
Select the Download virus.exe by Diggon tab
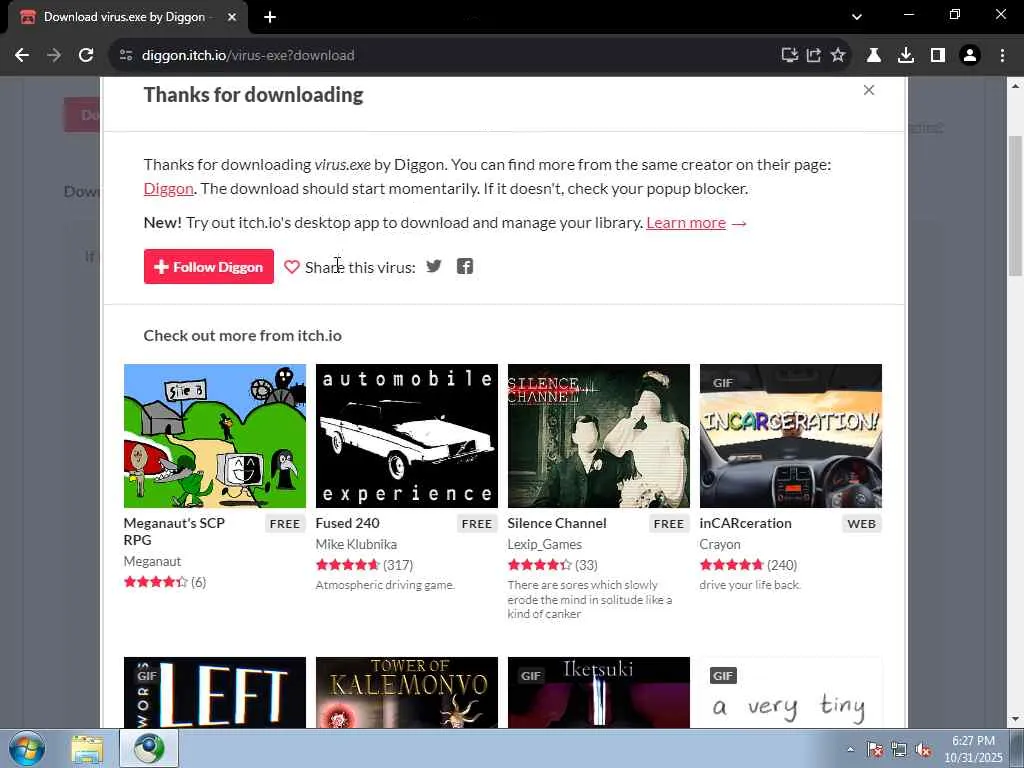click(x=124, y=17)
